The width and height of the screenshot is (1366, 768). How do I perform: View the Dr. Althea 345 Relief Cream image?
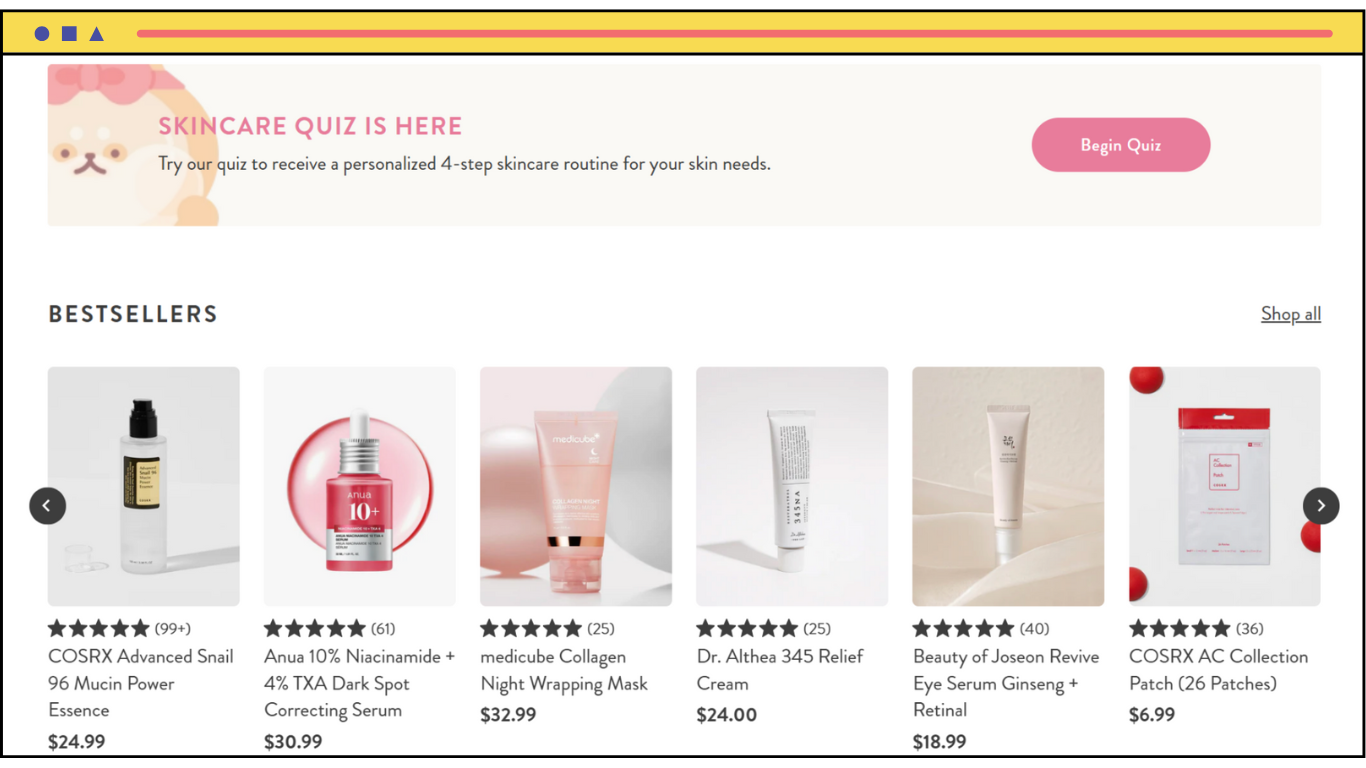coord(792,486)
